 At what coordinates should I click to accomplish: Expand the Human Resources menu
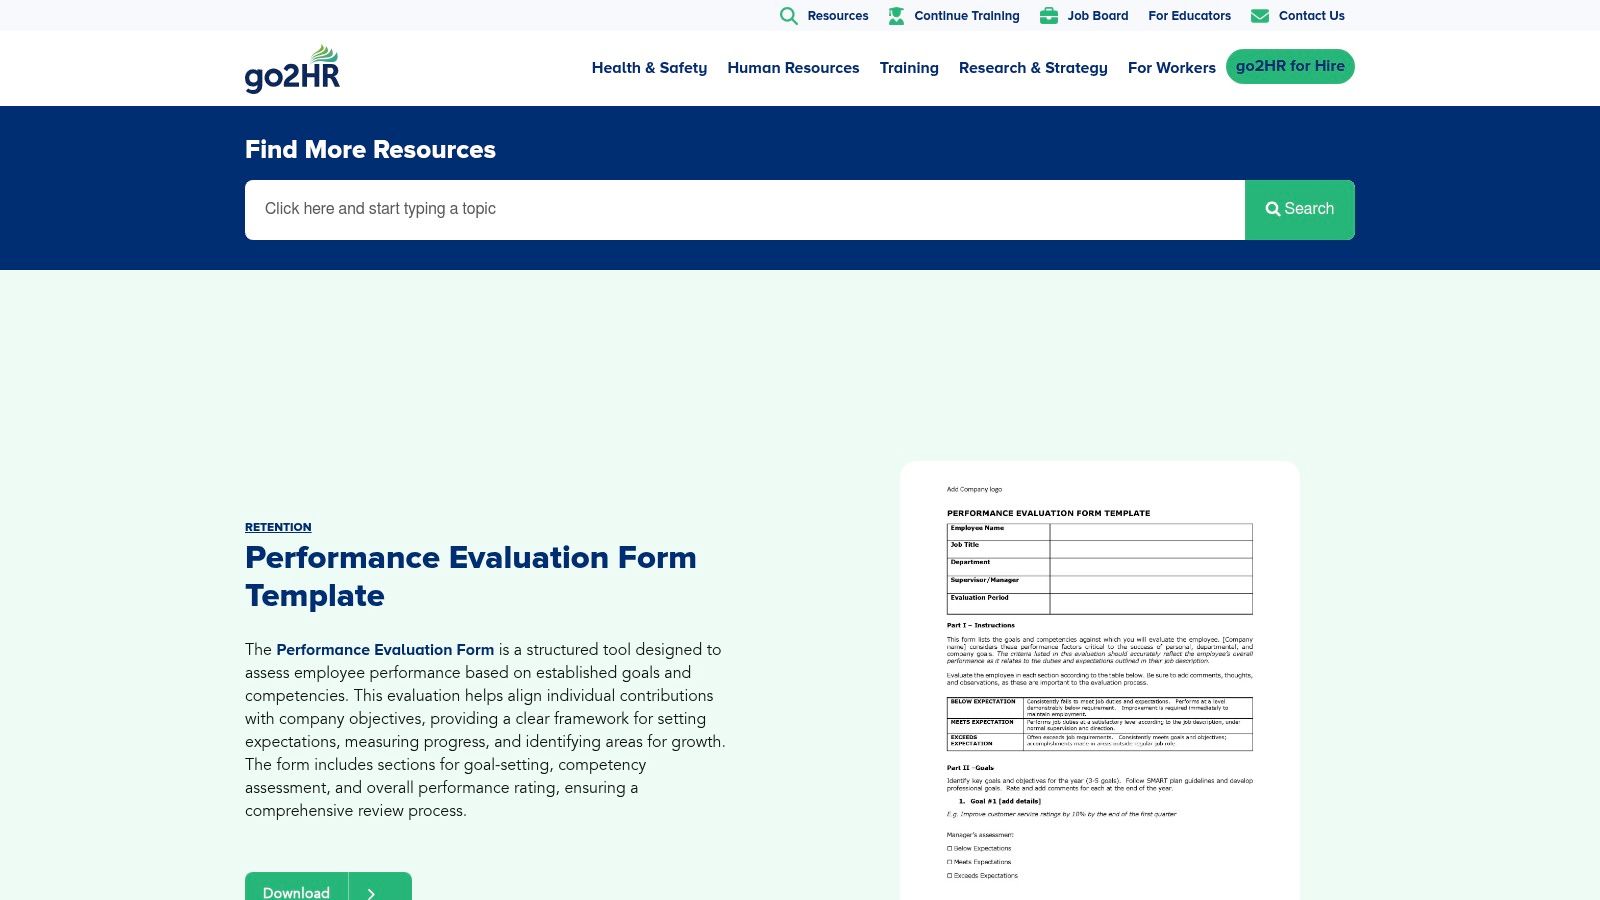793,68
